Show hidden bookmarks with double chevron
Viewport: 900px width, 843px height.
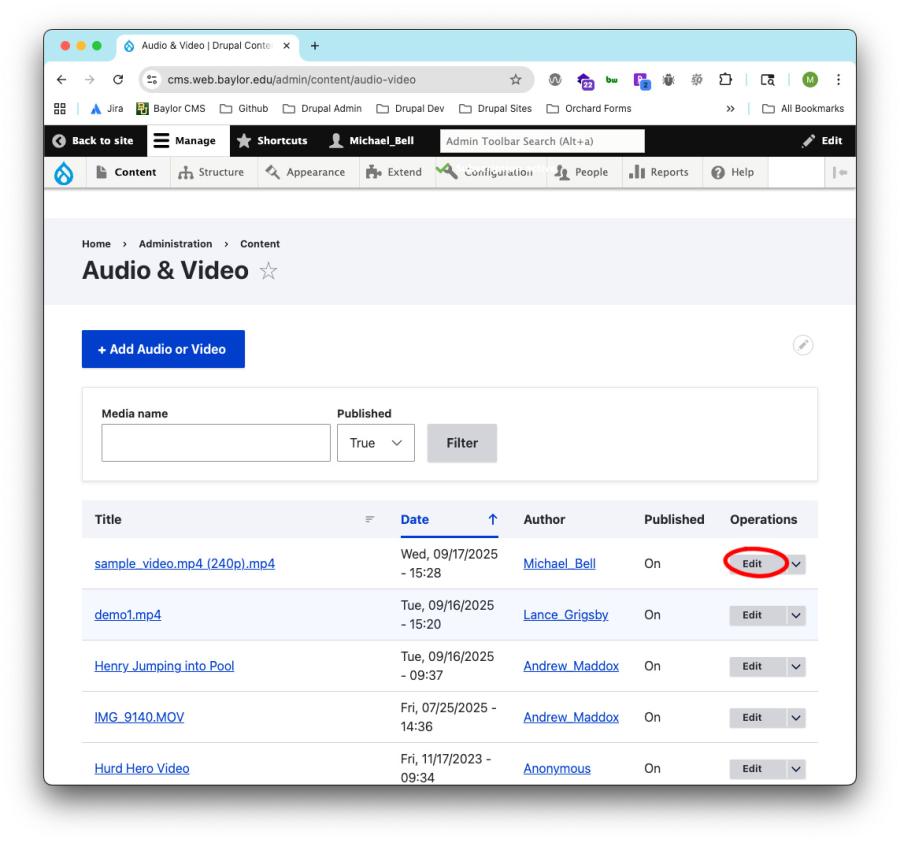(x=730, y=108)
